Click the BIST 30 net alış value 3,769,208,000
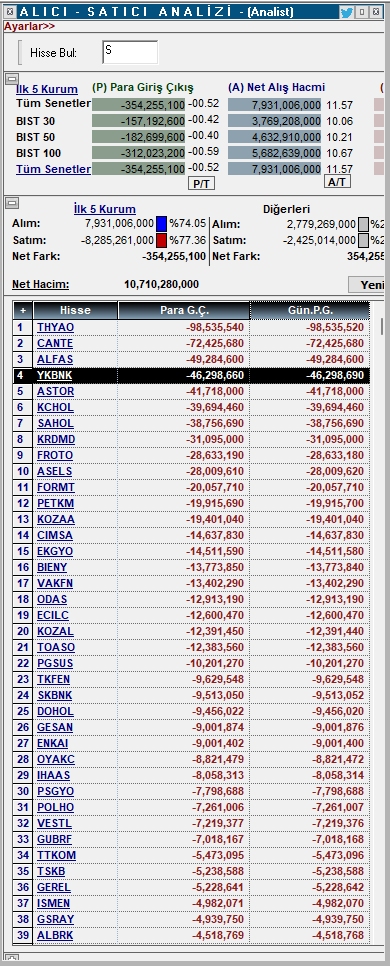The image size is (390, 966). tap(275, 121)
